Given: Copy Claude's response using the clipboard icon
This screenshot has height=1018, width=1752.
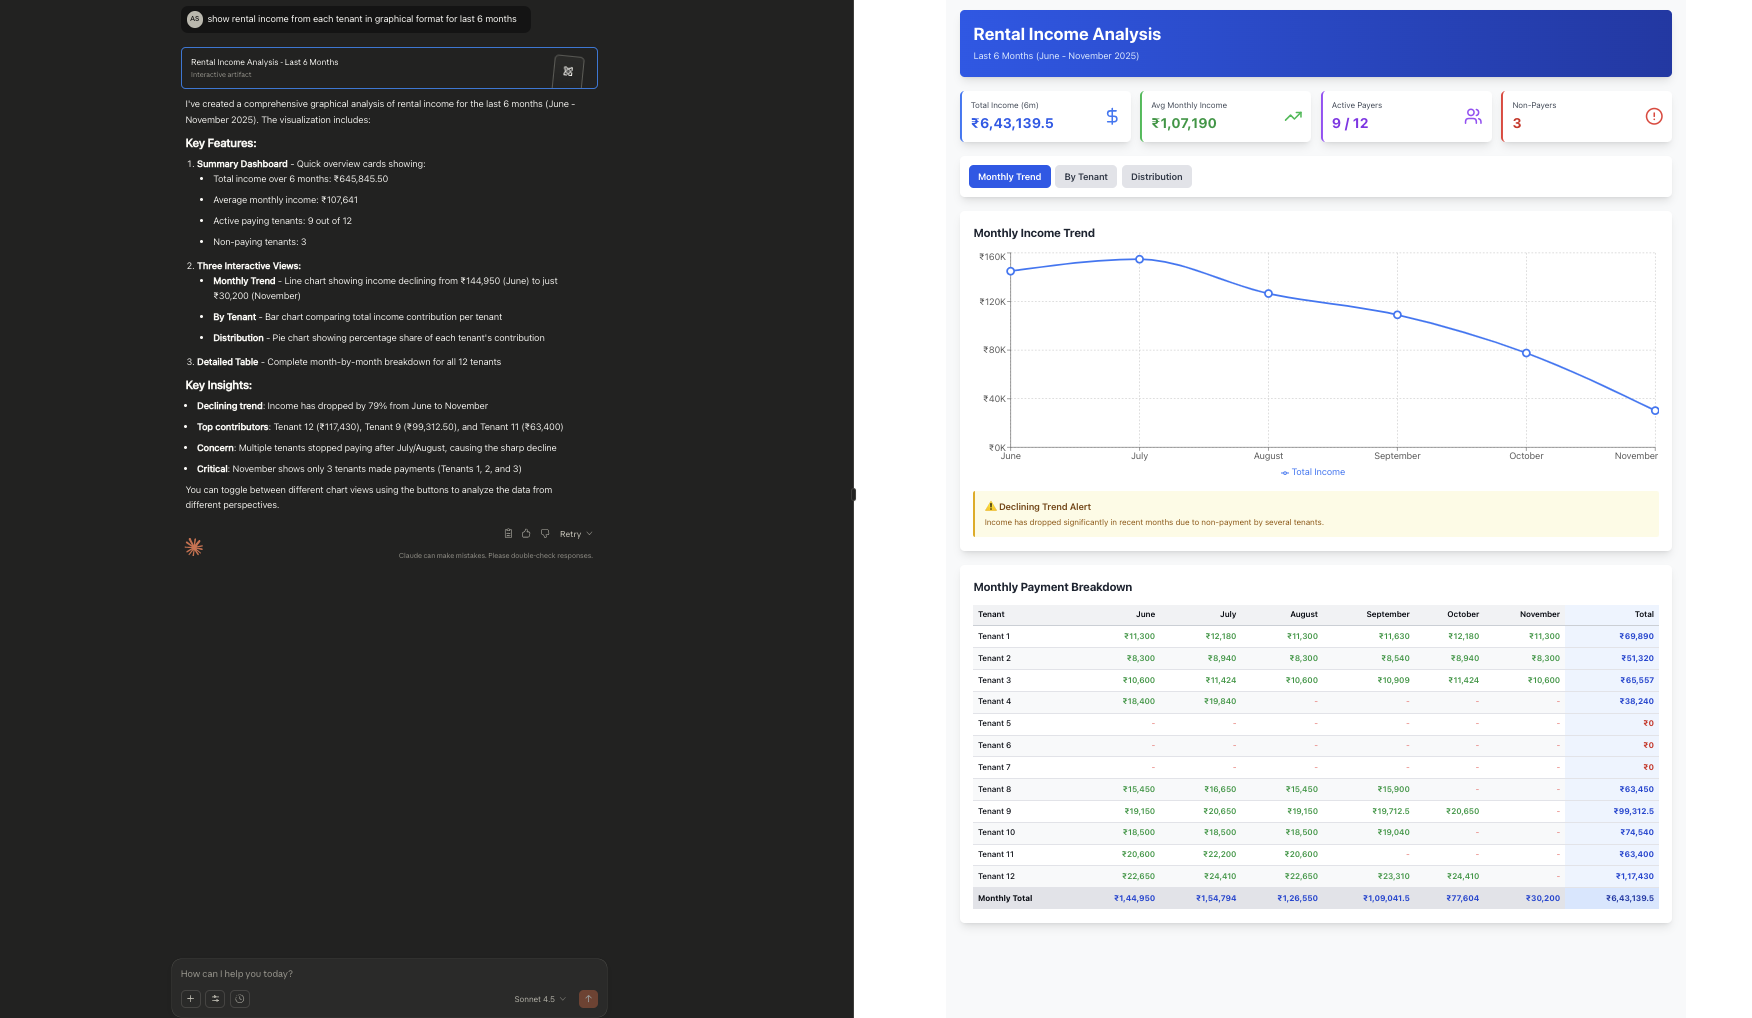Looking at the screenshot, I should 508,533.
